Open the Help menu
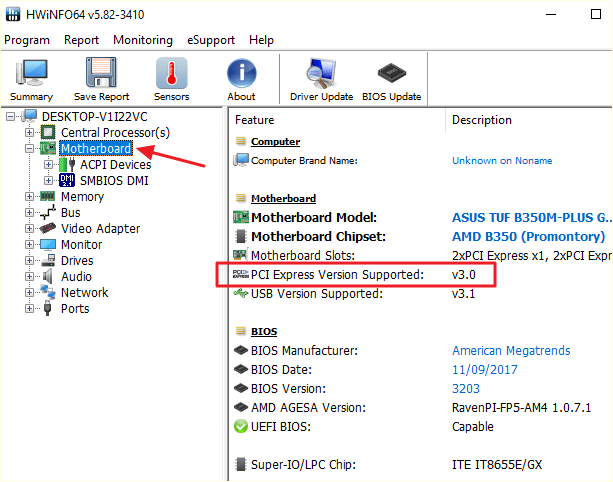The image size is (613, 482). [261, 40]
